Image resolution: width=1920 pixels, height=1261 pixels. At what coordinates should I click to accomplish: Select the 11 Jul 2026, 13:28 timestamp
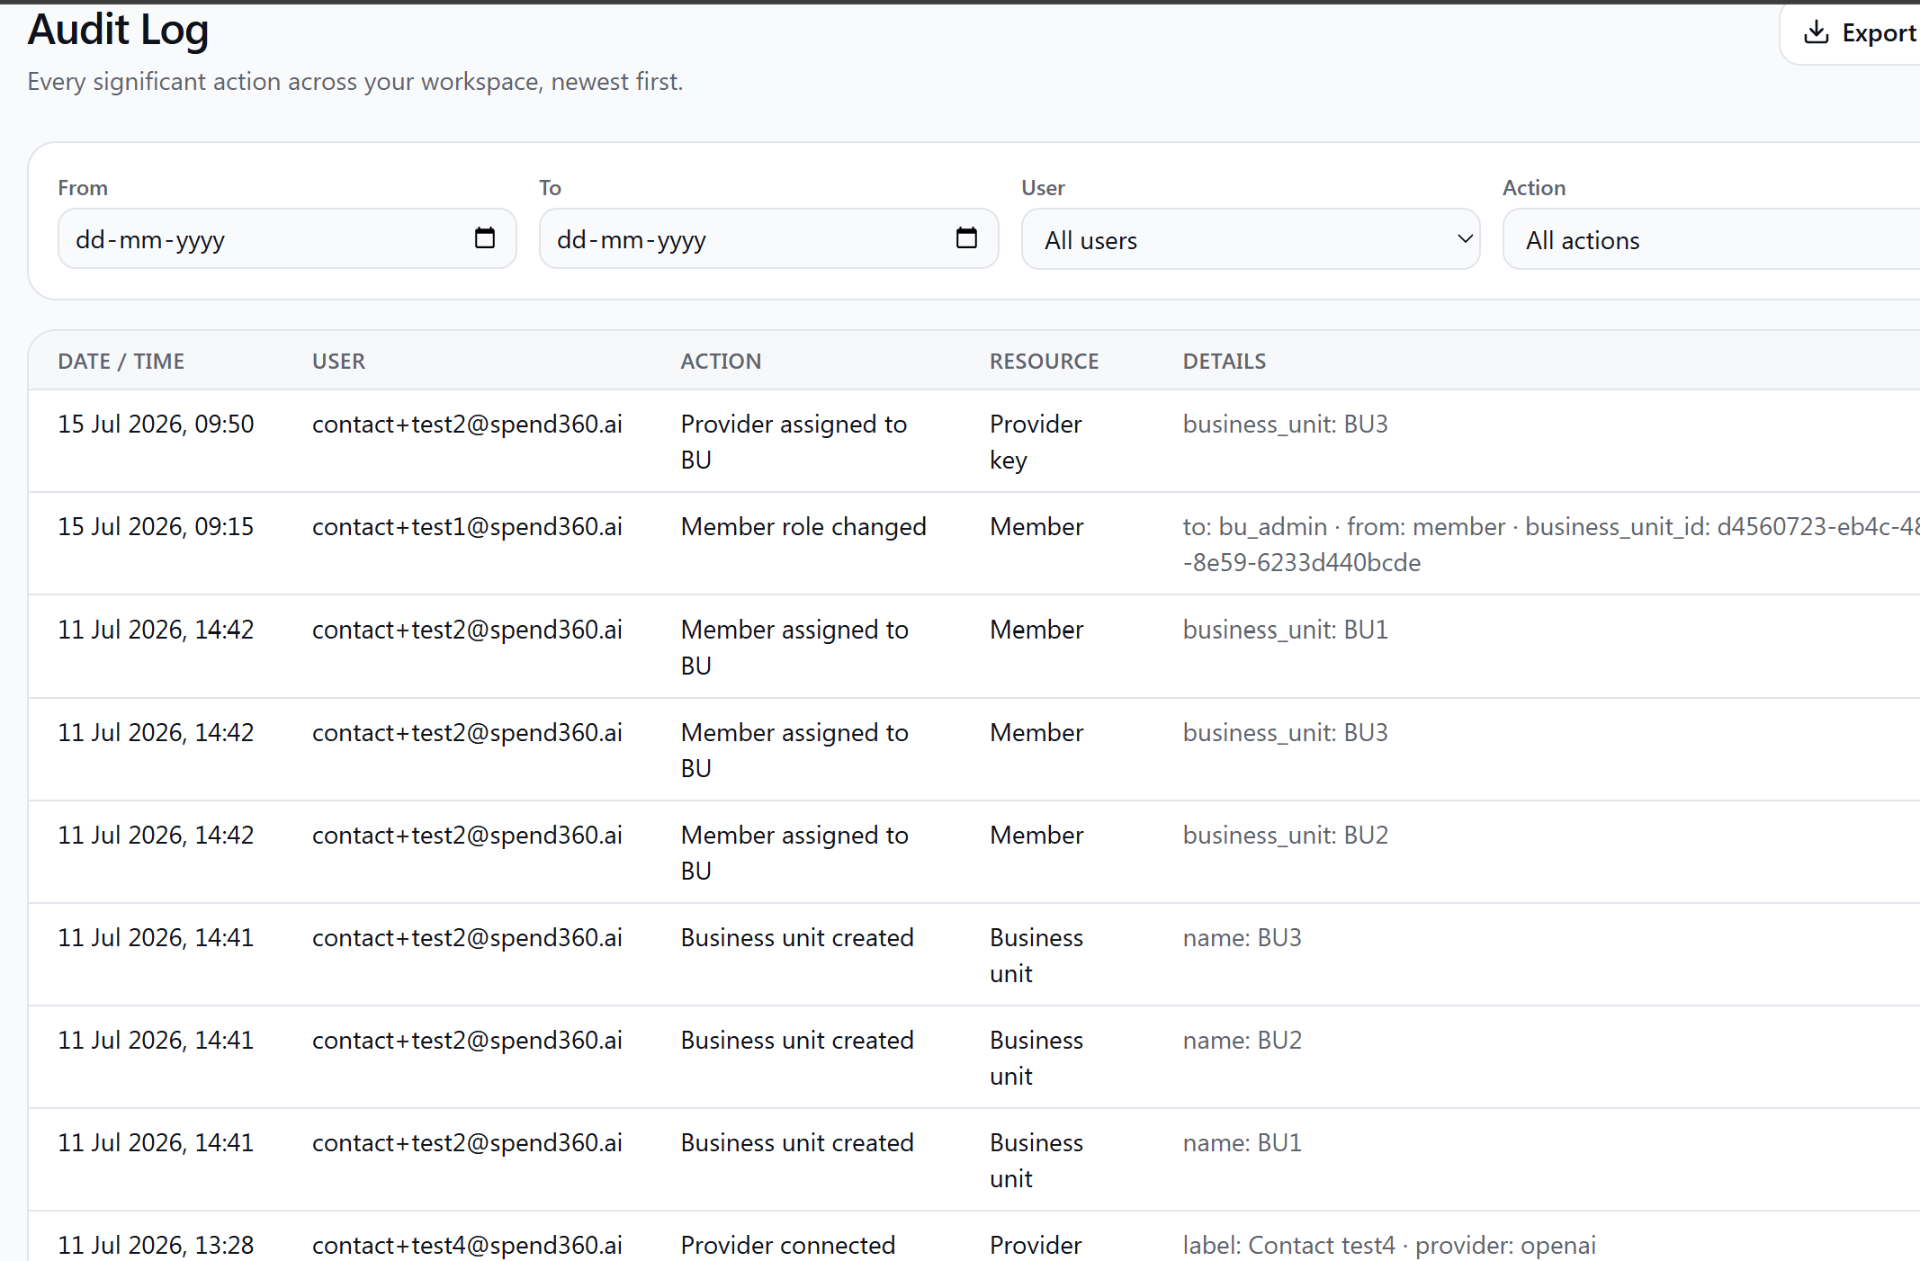coord(156,1245)
